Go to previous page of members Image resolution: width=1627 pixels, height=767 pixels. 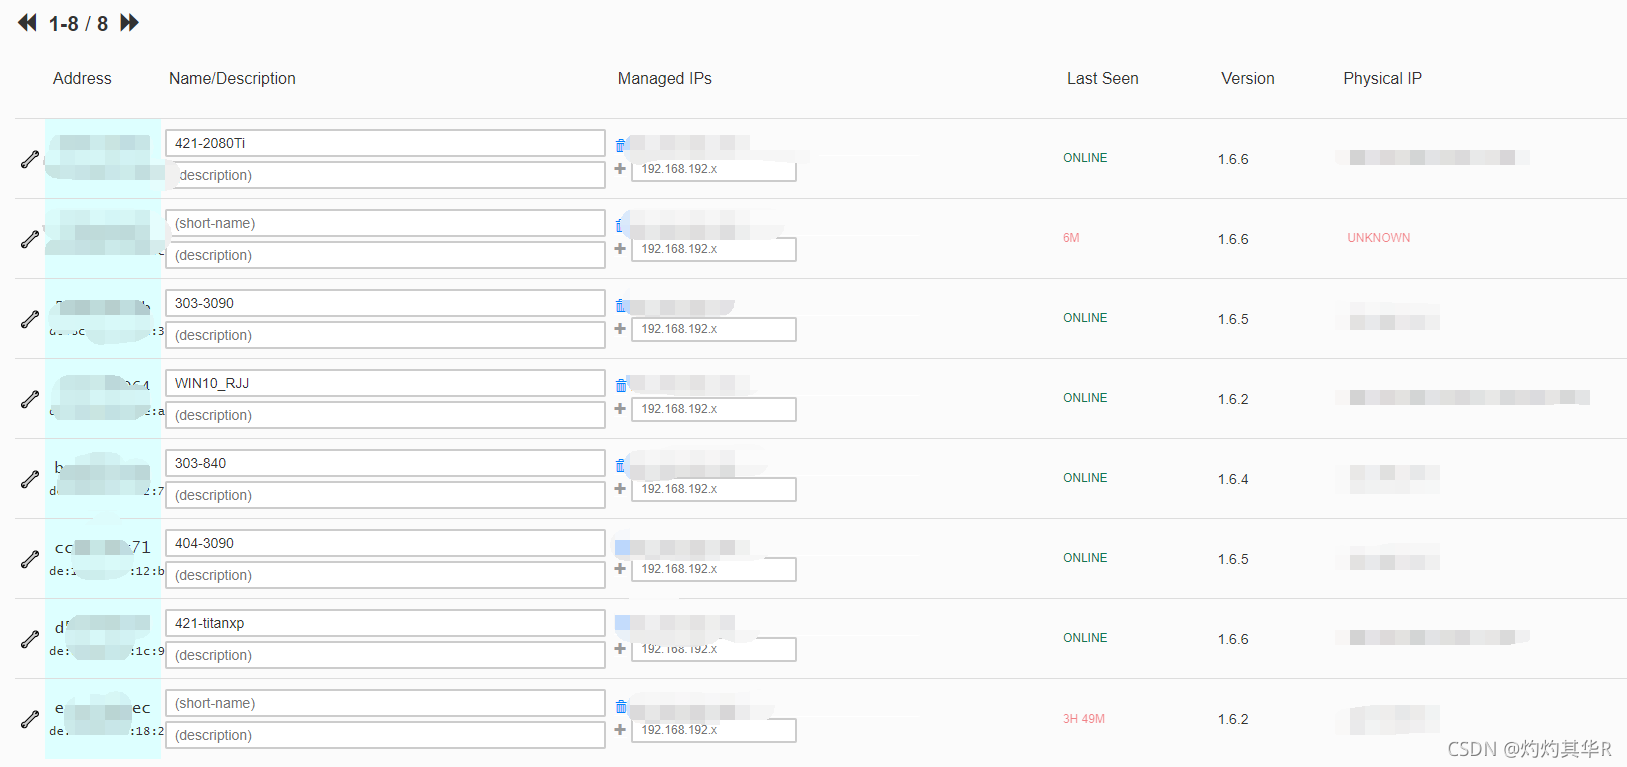click(27, 23)
